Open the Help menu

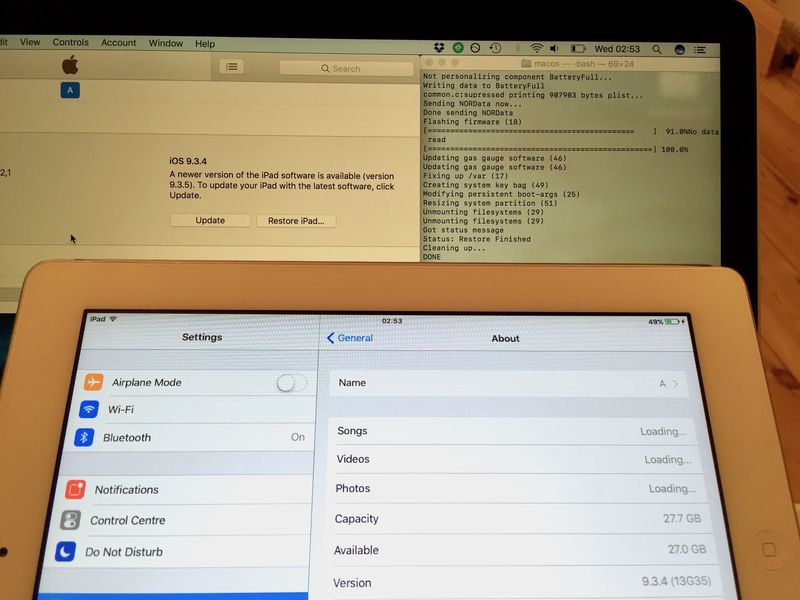point(205,44)
